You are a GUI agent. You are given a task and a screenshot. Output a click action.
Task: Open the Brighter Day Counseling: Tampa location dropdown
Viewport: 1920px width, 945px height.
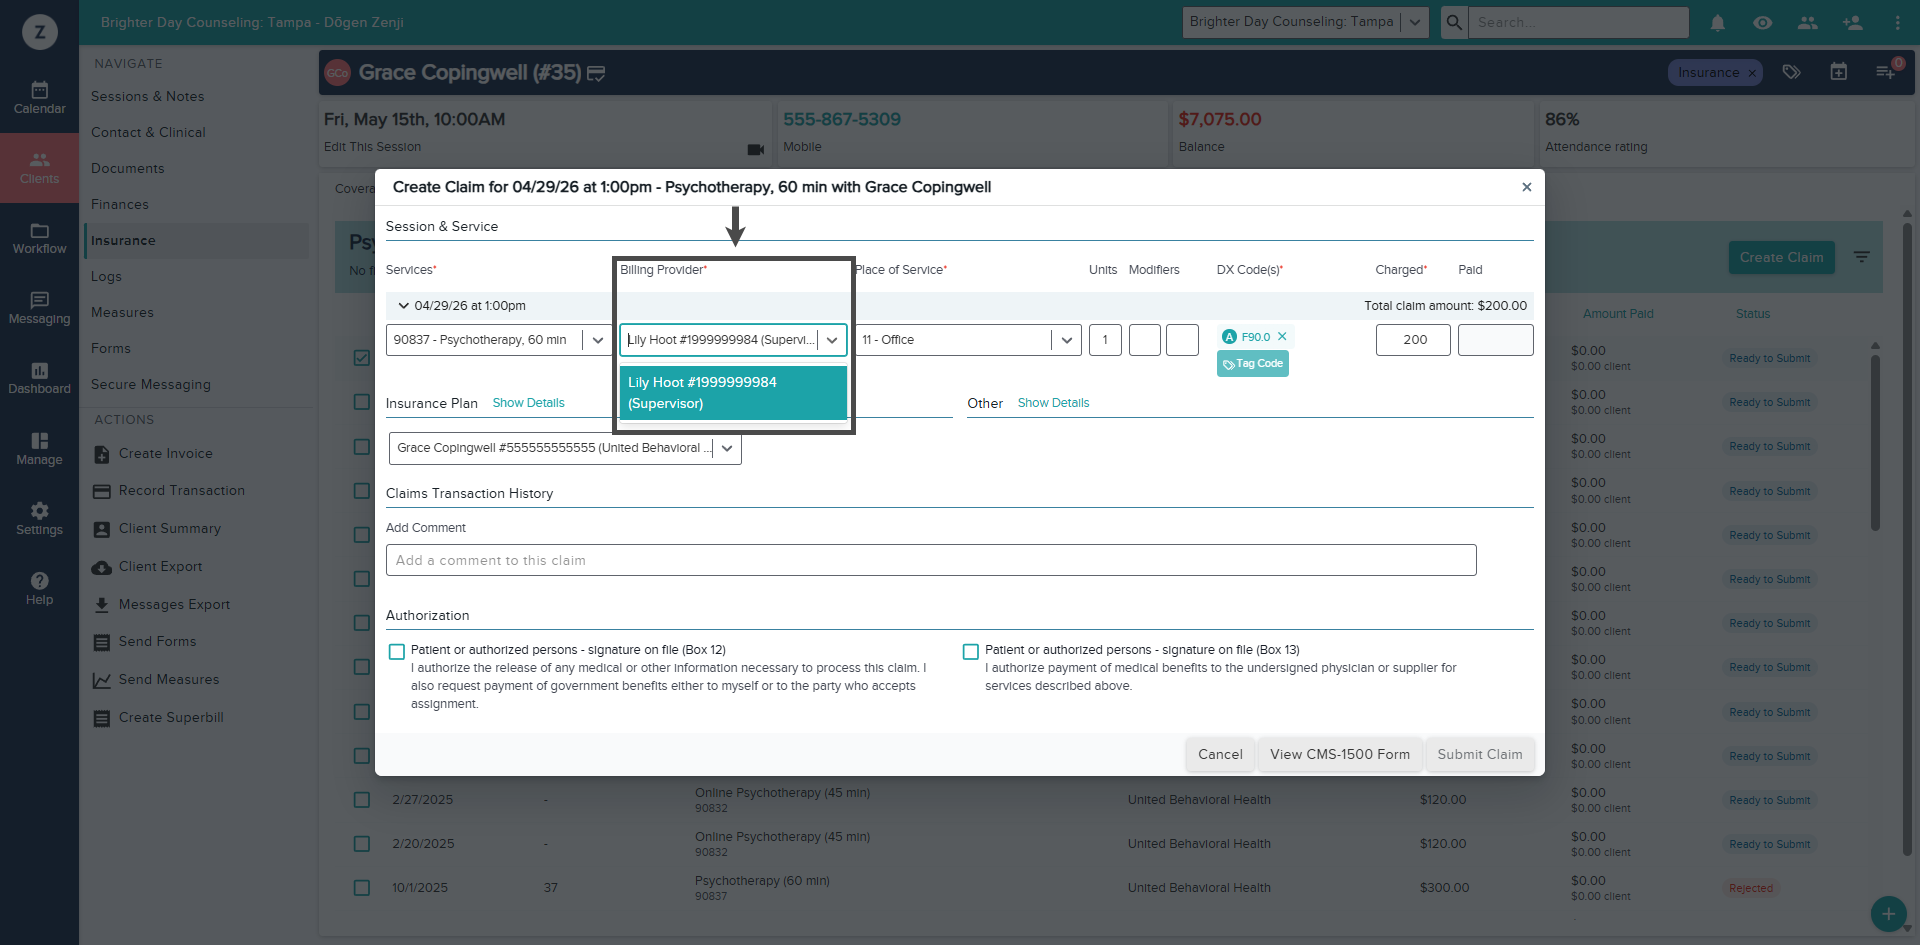coord(1305,22)
